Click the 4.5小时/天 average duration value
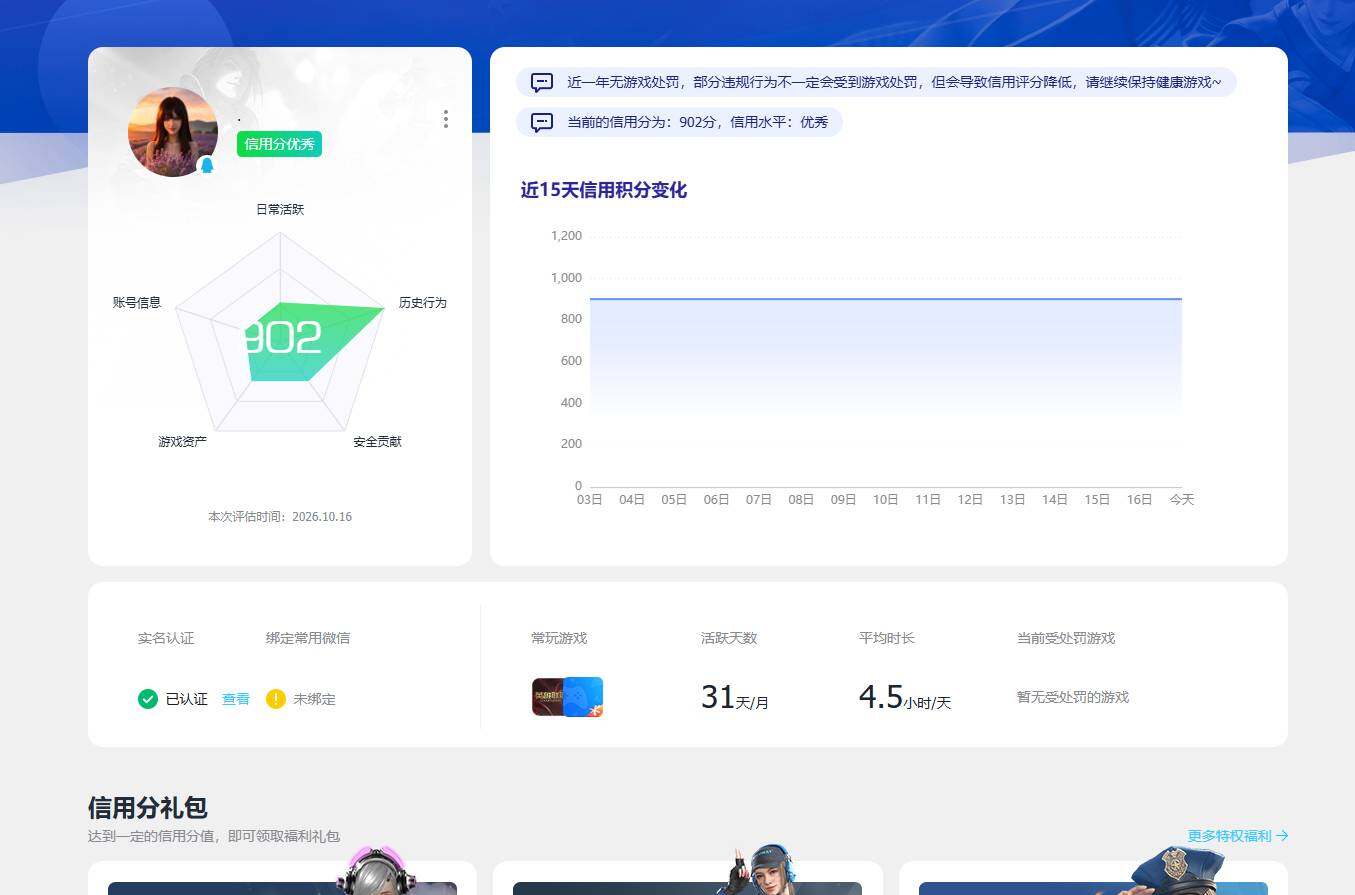Screen dimensions: 1355x895 [x=905, y=697]
